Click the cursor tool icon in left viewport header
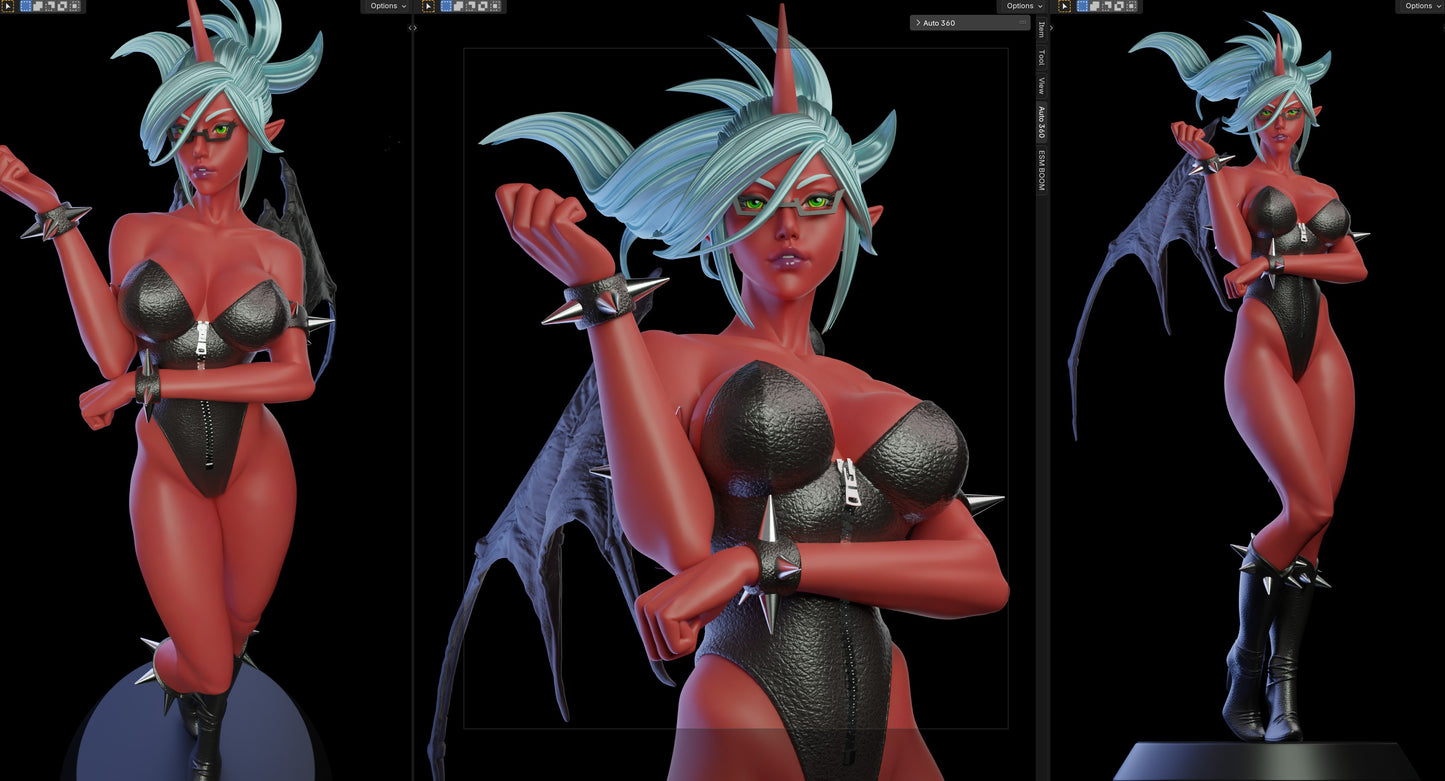 coord(8,6)
